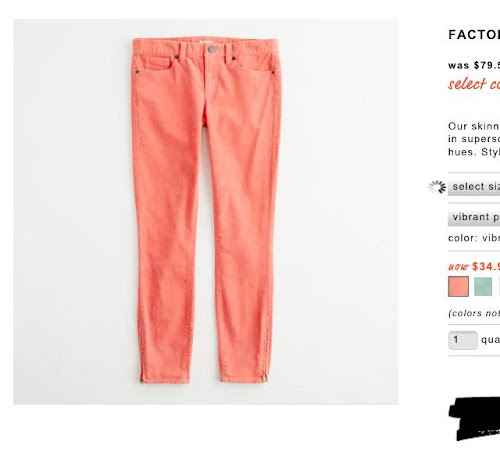Open the coral pants product image
This screenshot has width=500, height=474.
pos(206,212)
